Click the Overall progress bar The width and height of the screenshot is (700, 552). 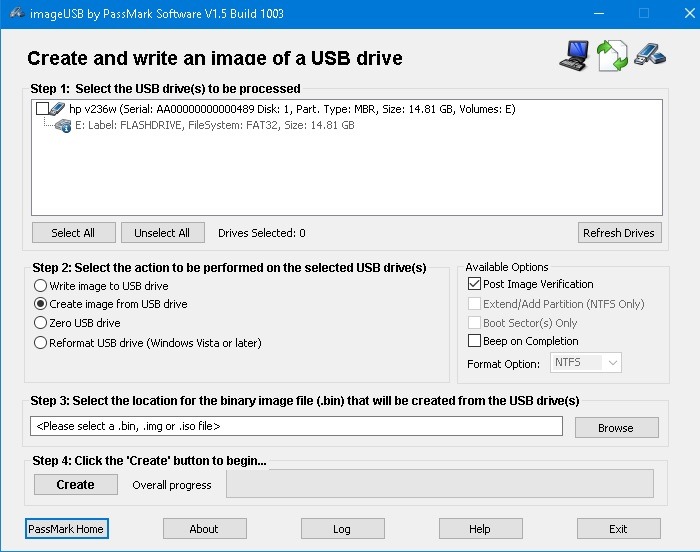440,483
